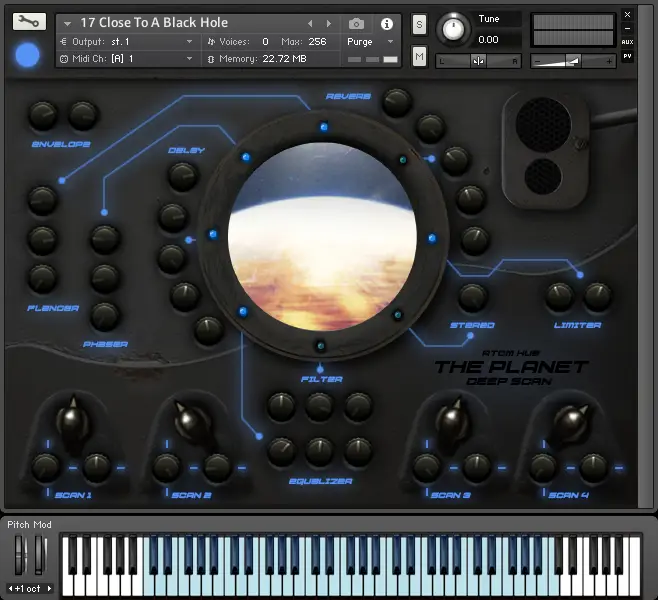Screen dimensions: 658x600
Task: Mute the instrument with the M button
Action: click(x=419, y=56)
